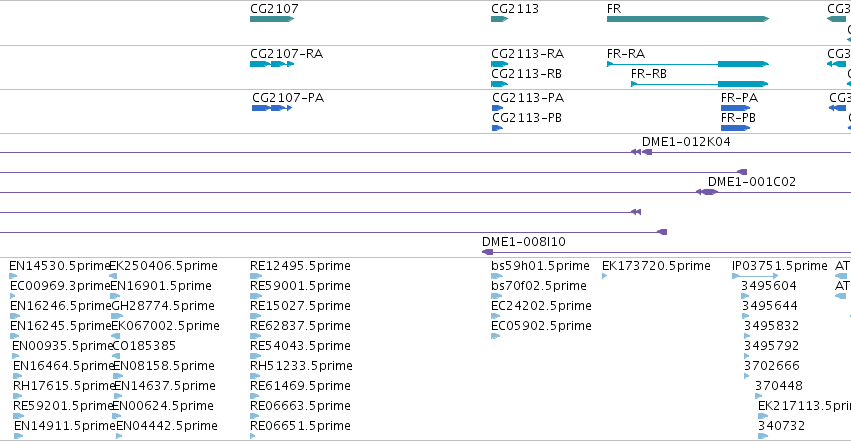
Task: Click the EN16245.5prime EST label
Action: click(x=61, y=326)
